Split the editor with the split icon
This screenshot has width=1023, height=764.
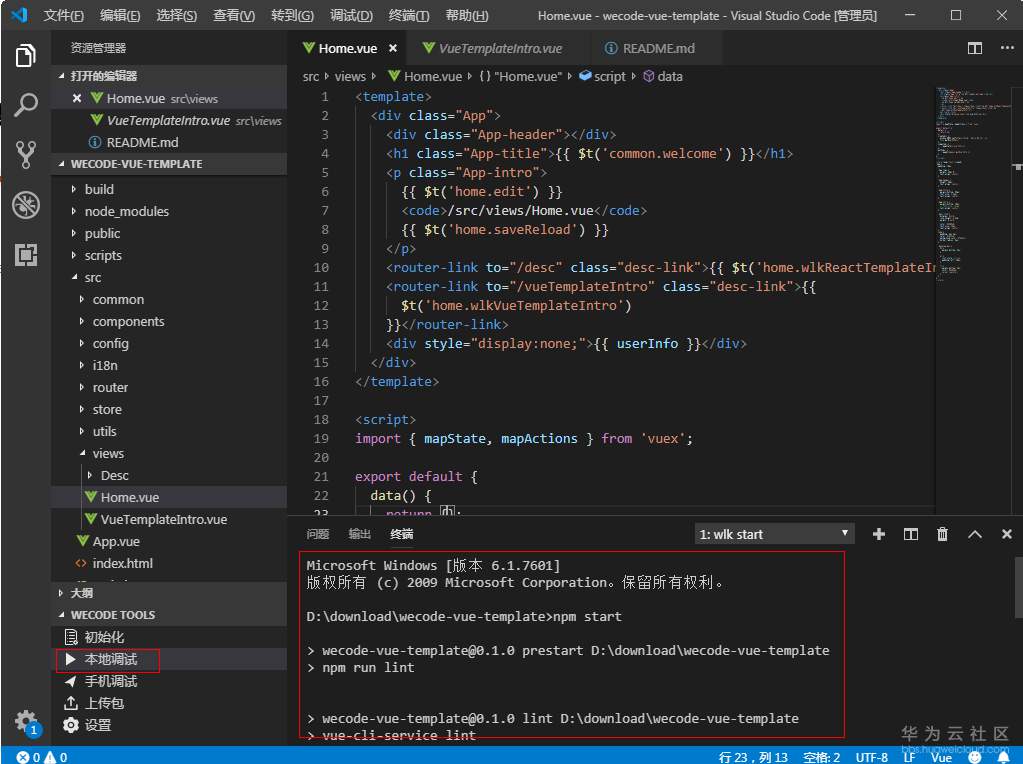click(x=975, y=48)
